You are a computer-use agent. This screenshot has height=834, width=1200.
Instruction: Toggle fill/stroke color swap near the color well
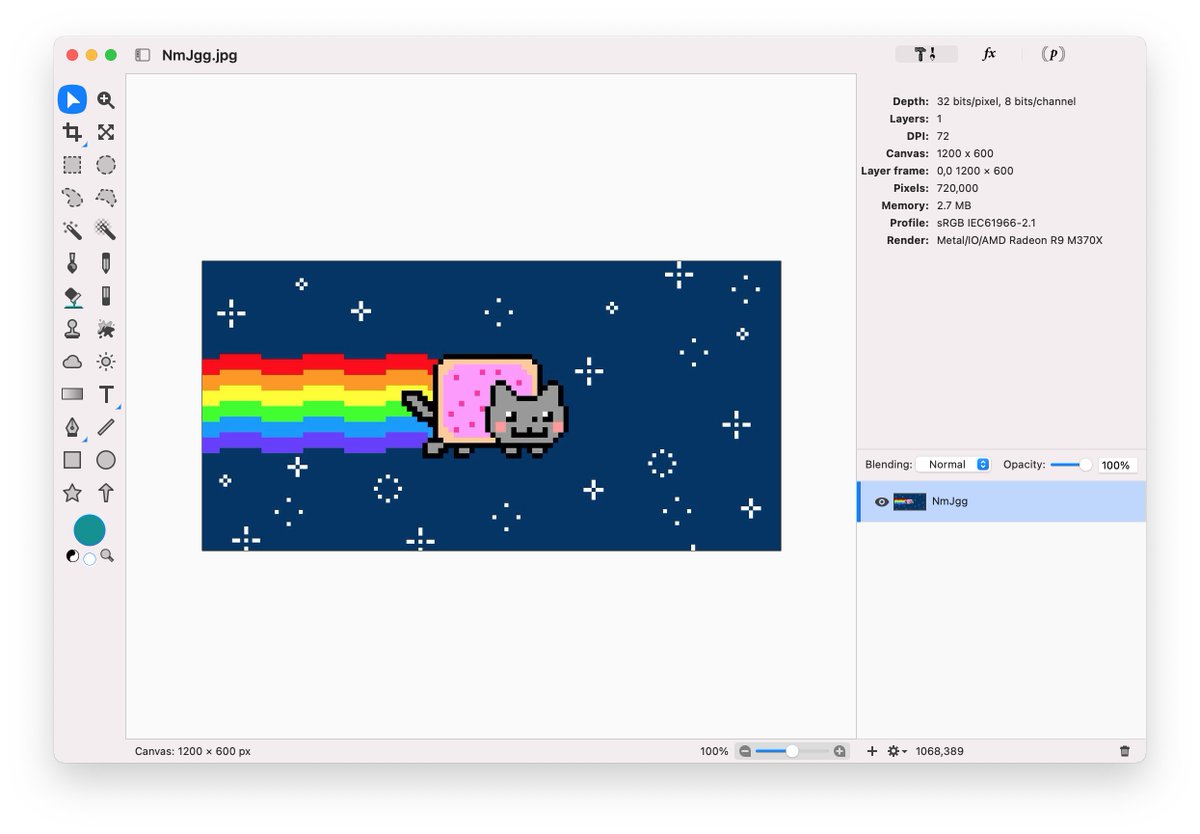click(x=73, y=555)
